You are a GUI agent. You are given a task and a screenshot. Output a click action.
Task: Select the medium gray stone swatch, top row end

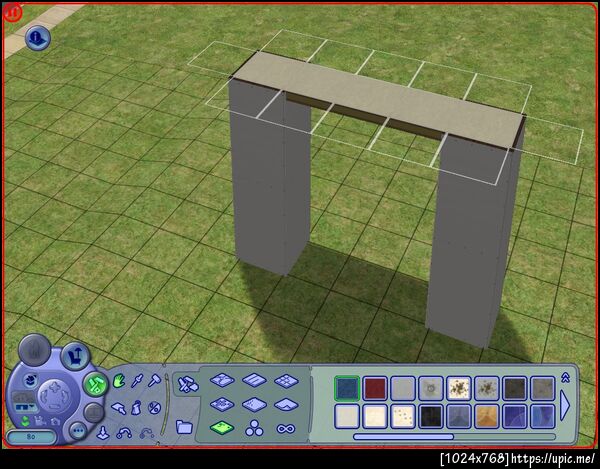tap(543, 388)
